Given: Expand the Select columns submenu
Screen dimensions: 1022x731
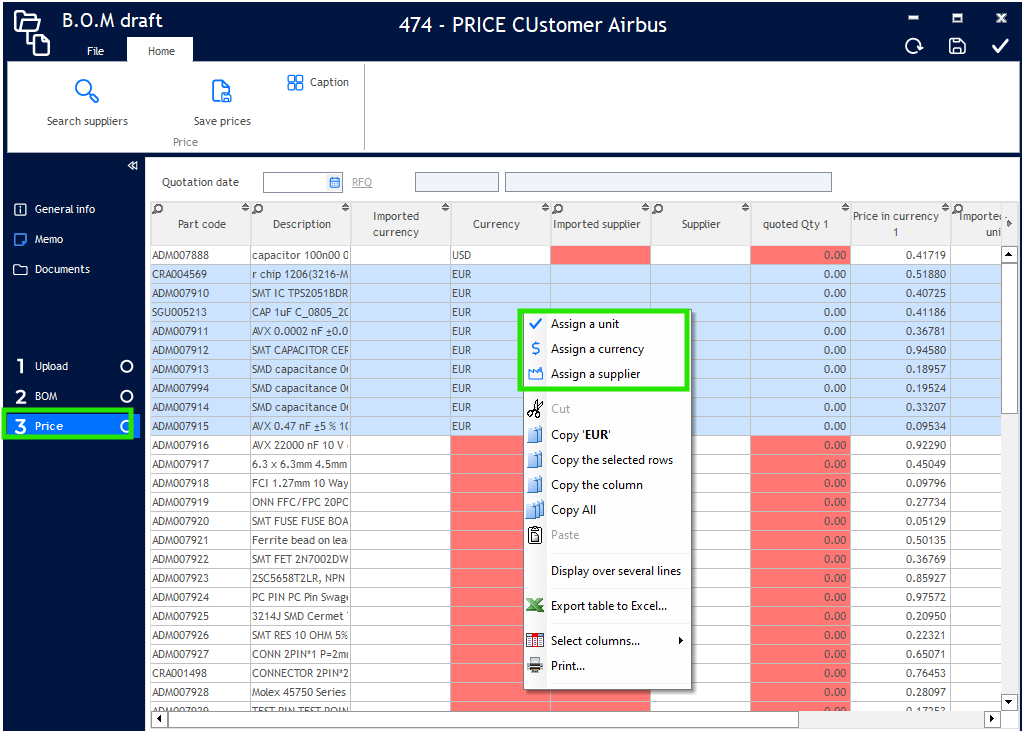Looking at the screenshot, I should (x=680, y=641).
